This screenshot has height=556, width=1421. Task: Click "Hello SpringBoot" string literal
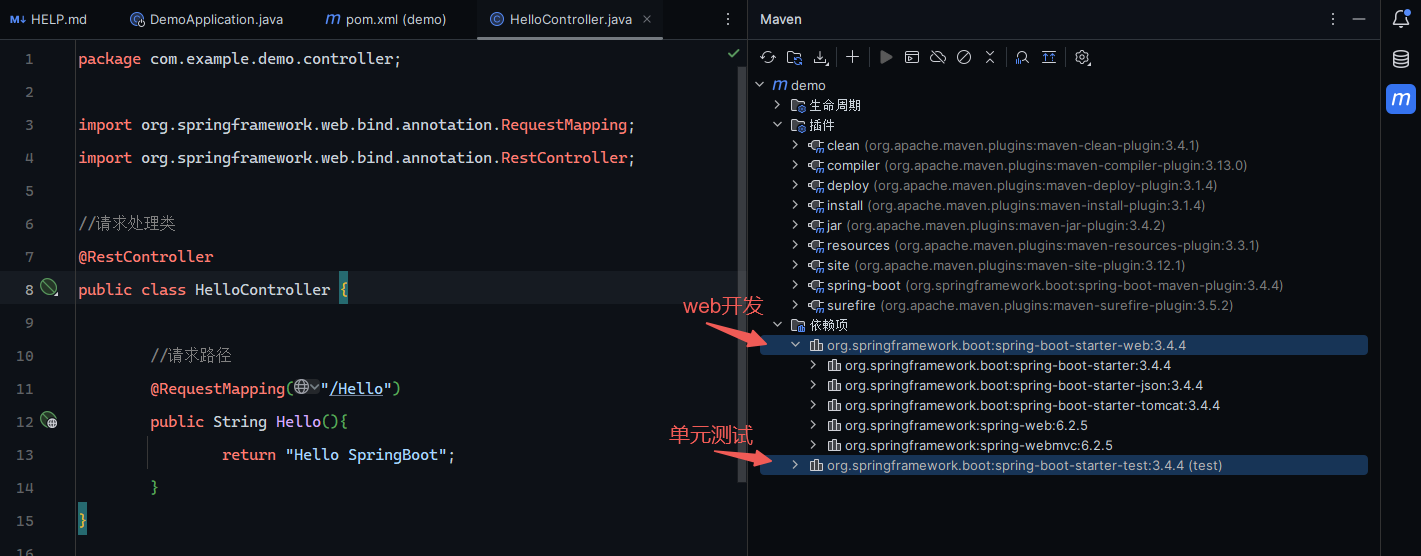coord(366,455)
